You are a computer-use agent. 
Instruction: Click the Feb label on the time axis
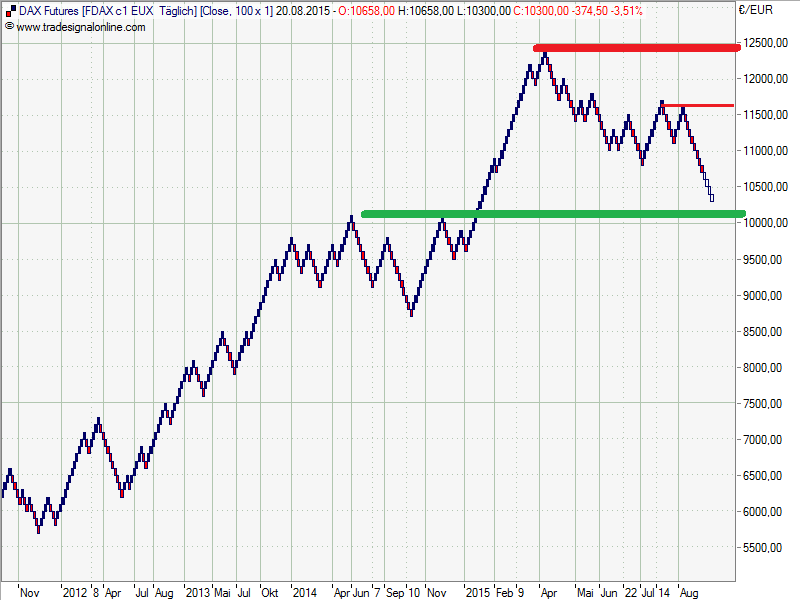505,592
